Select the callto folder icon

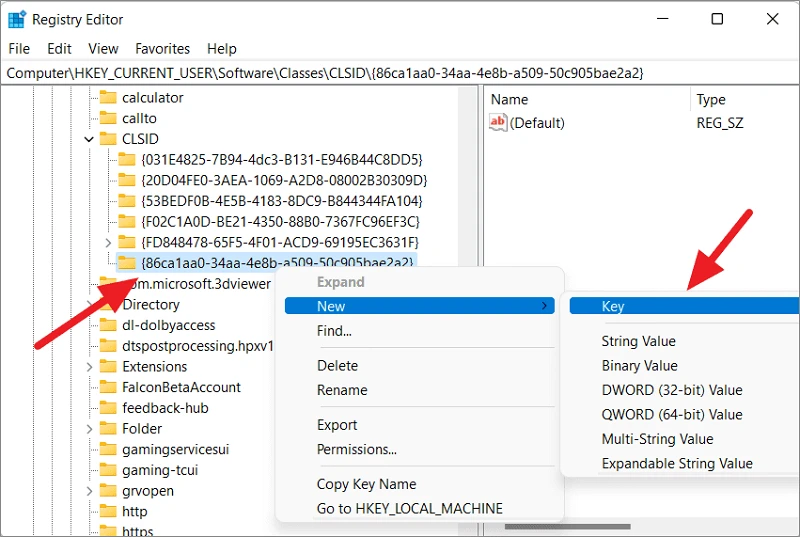(x=108, y=118)
